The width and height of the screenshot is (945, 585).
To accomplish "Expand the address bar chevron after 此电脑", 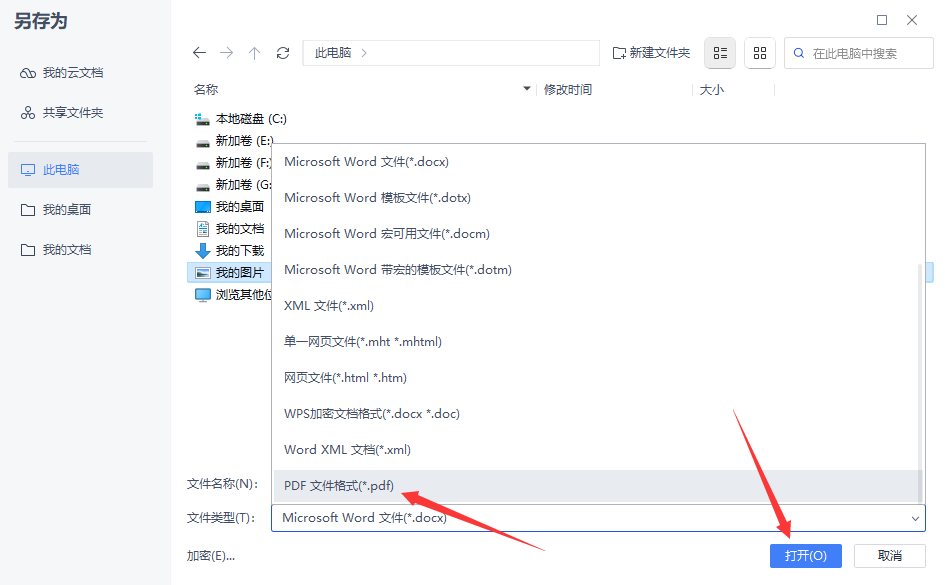I will [364, 53].
